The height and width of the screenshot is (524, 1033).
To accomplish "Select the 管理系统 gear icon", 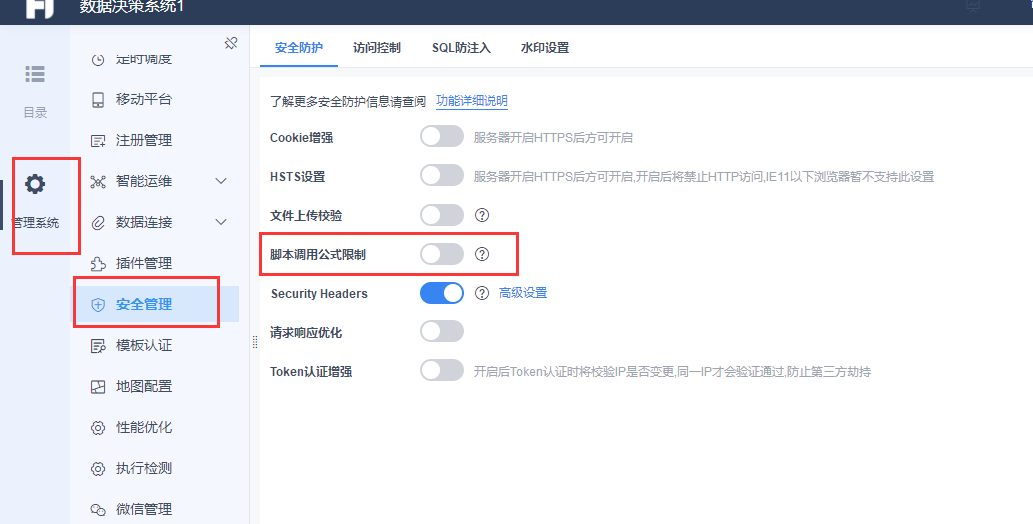I will coord(35,184).
